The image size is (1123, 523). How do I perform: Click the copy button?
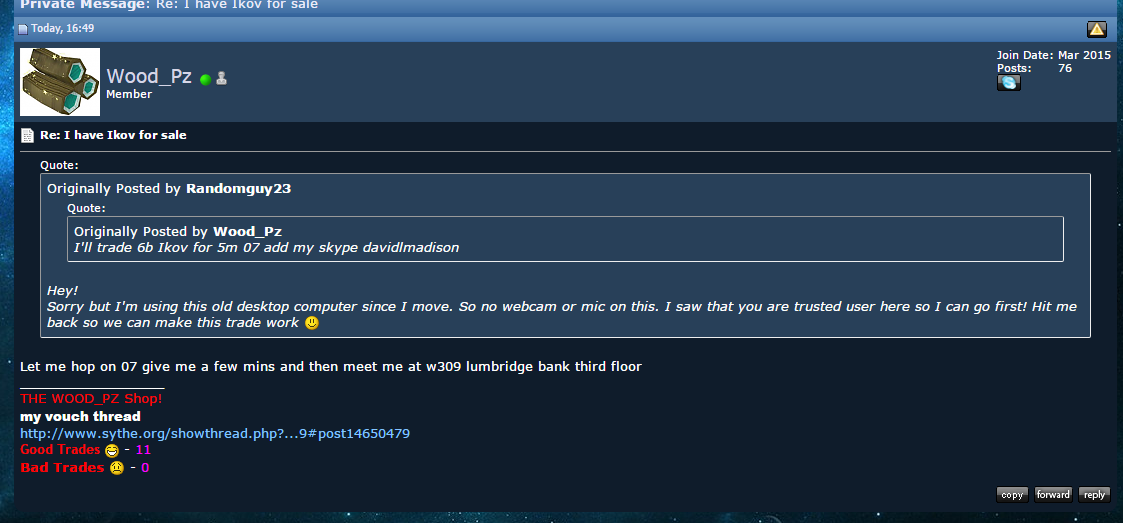click(1012, 494)
